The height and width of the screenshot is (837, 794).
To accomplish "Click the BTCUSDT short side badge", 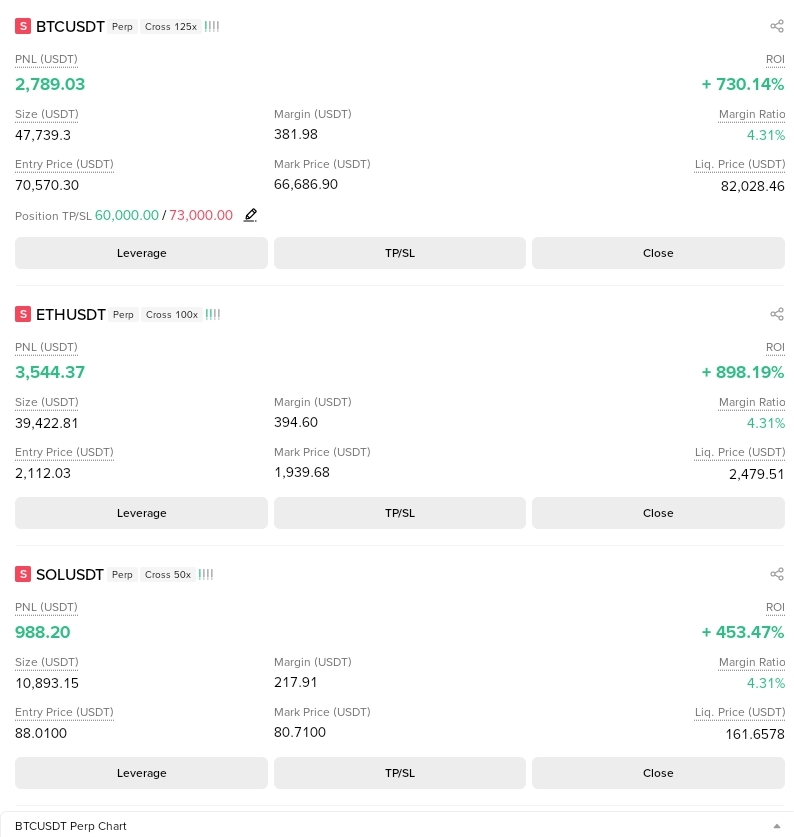I will (23, 26).
